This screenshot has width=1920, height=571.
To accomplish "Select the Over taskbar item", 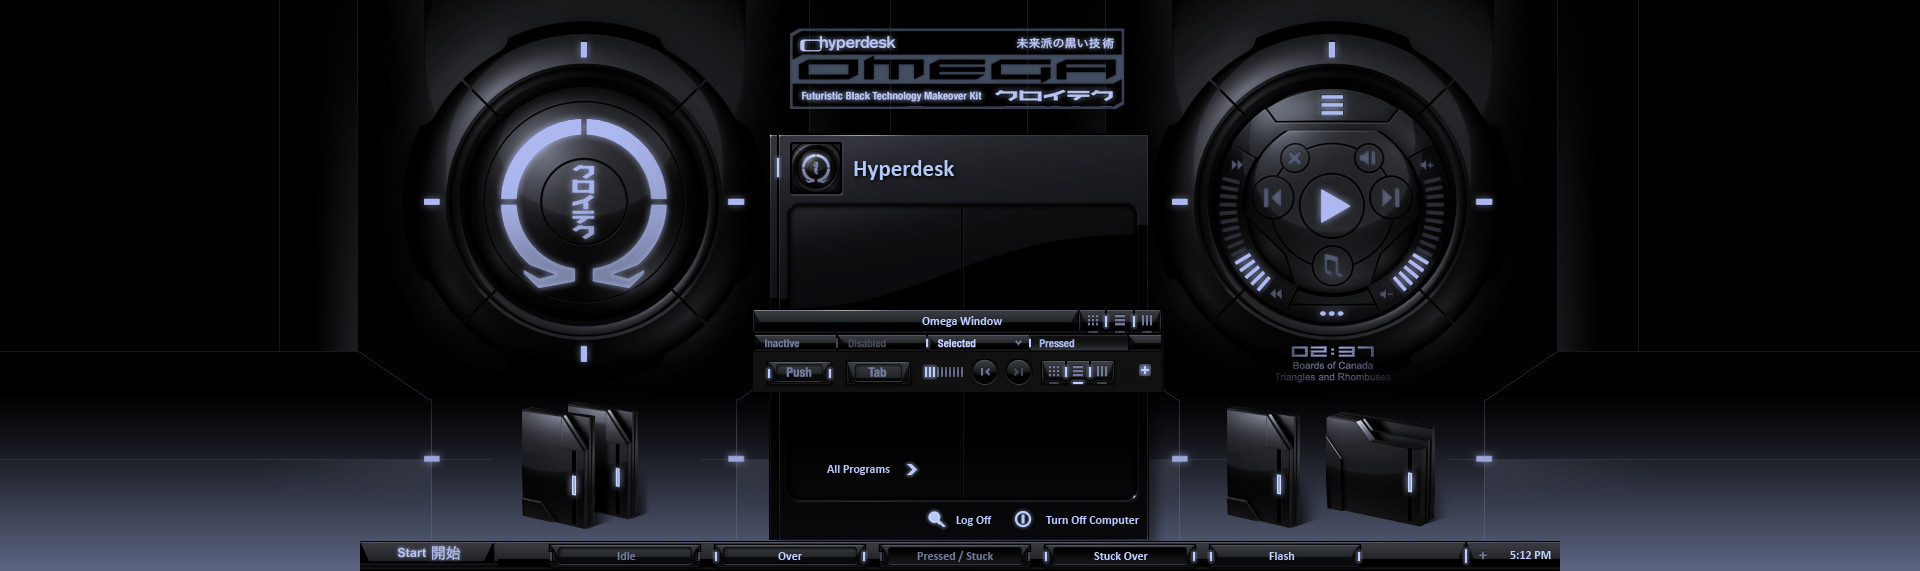I will point(790,556).
